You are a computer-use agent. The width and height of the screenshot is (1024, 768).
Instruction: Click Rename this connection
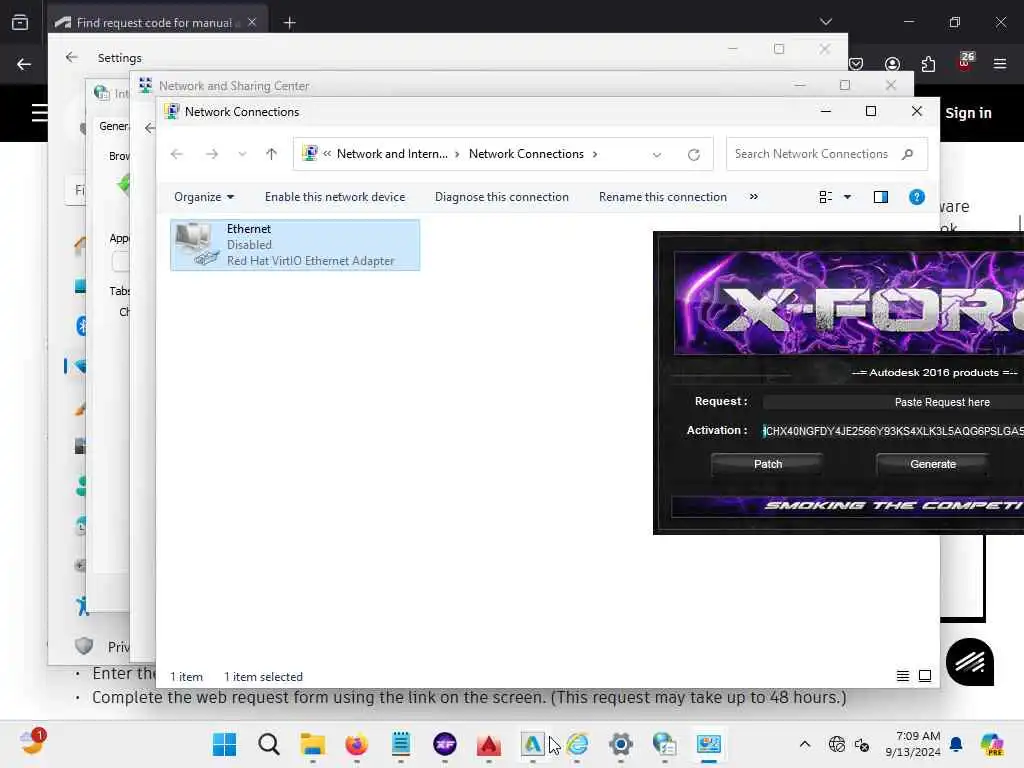pyautogui.click(x=662, y=197)
